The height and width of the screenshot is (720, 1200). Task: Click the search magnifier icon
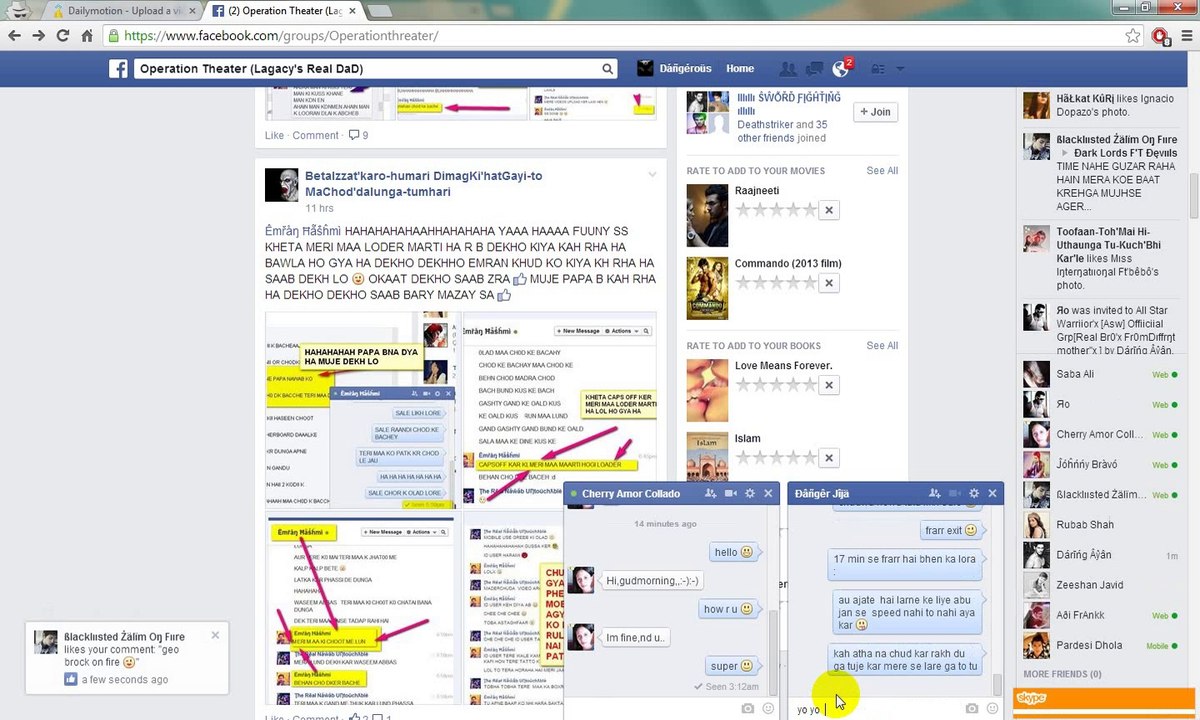(607, 69)
